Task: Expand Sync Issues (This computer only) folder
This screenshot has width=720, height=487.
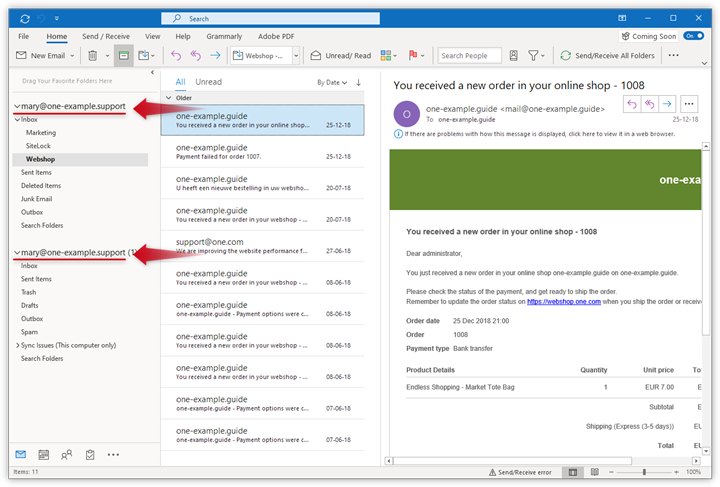Action: tap(17, 345)
